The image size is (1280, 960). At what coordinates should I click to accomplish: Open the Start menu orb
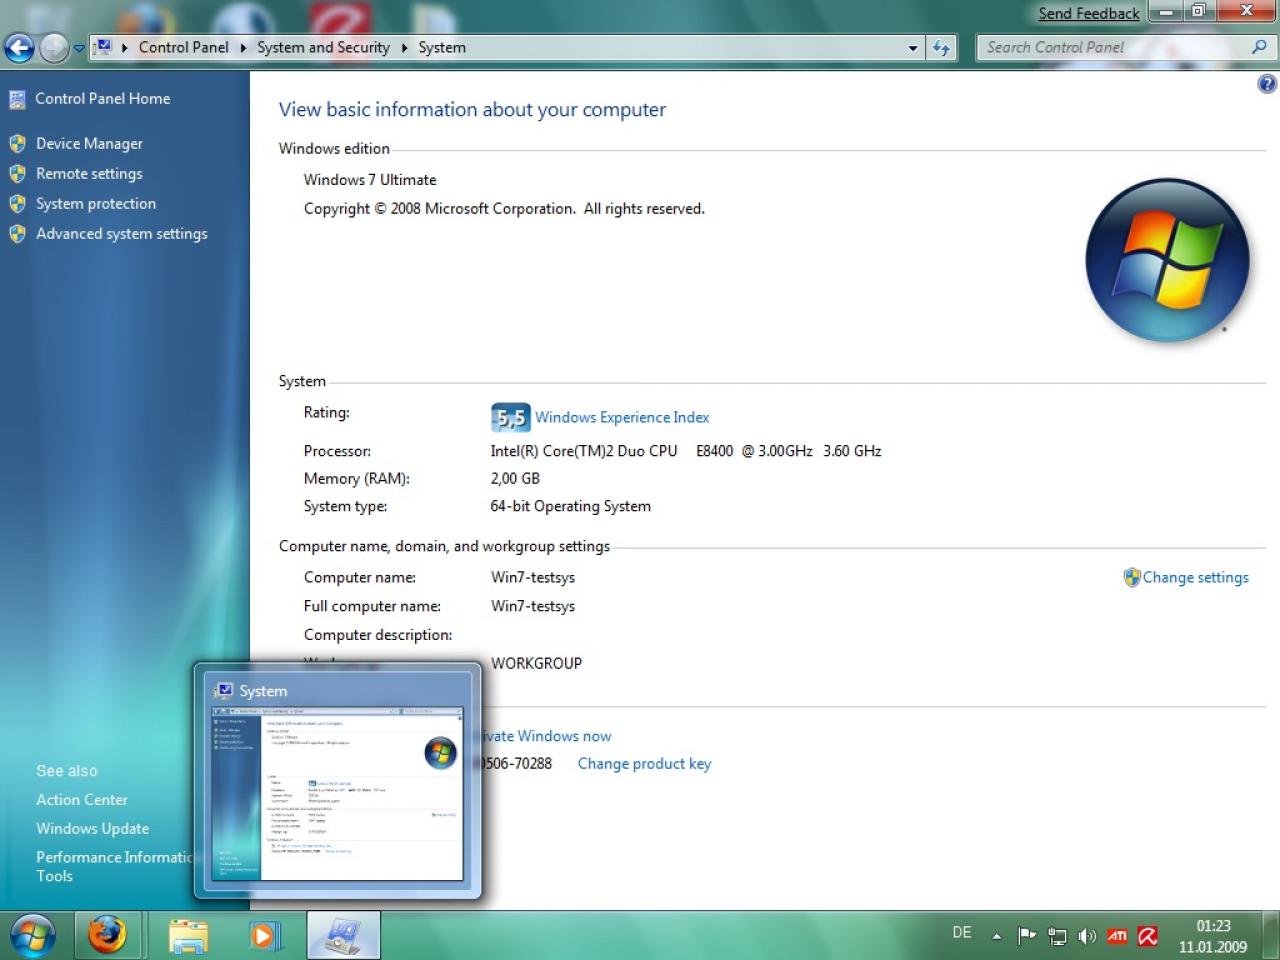(x=32, y=935)
